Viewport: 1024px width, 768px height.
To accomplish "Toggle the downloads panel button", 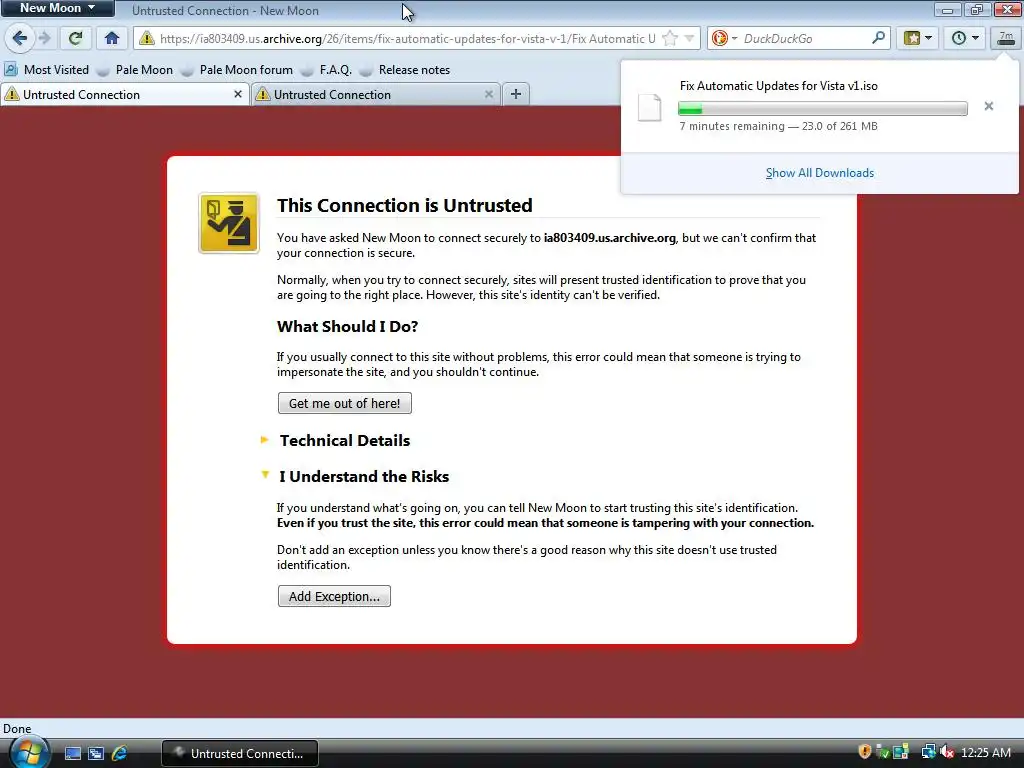I will [x=1006, y=38].
